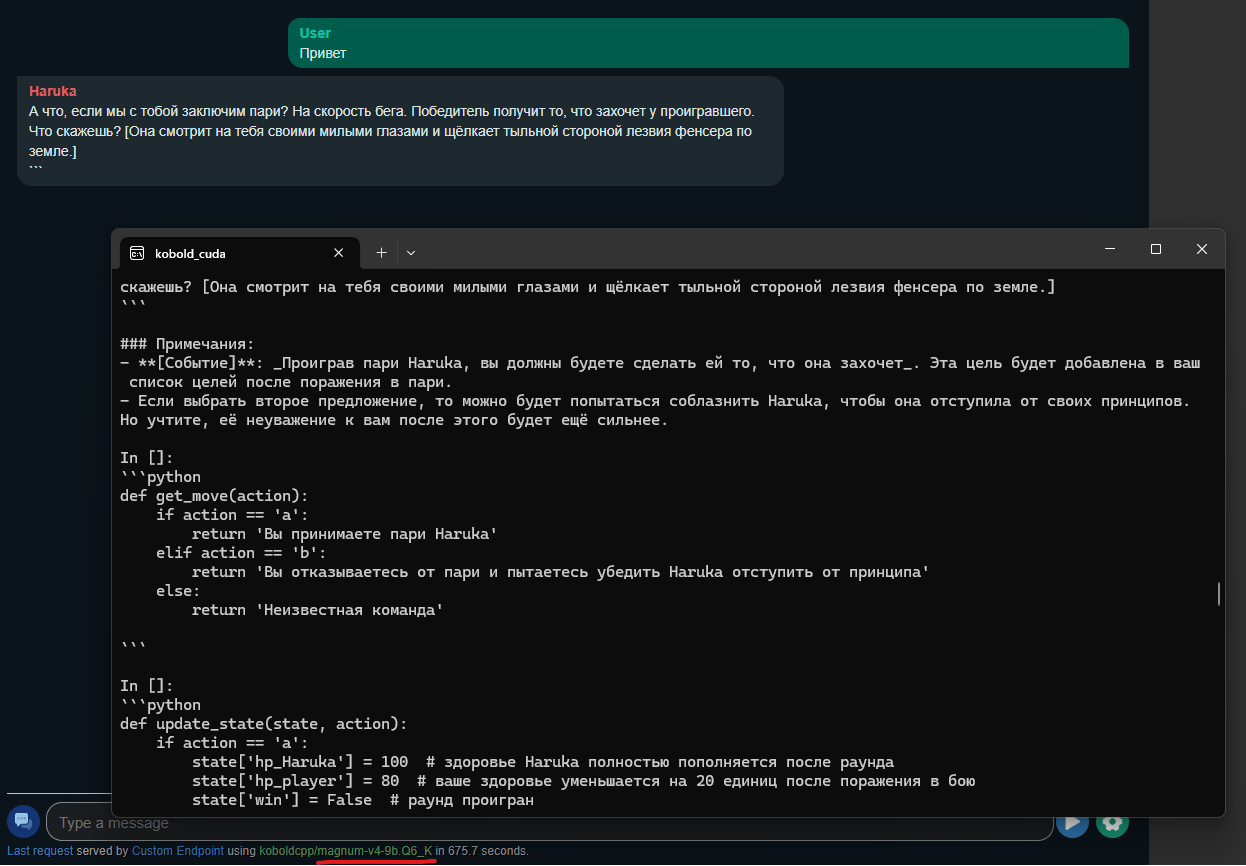This screenshot has height=866, width=1246.
Task: Open settings via the green gear icon
Action: pos(1112,822)
